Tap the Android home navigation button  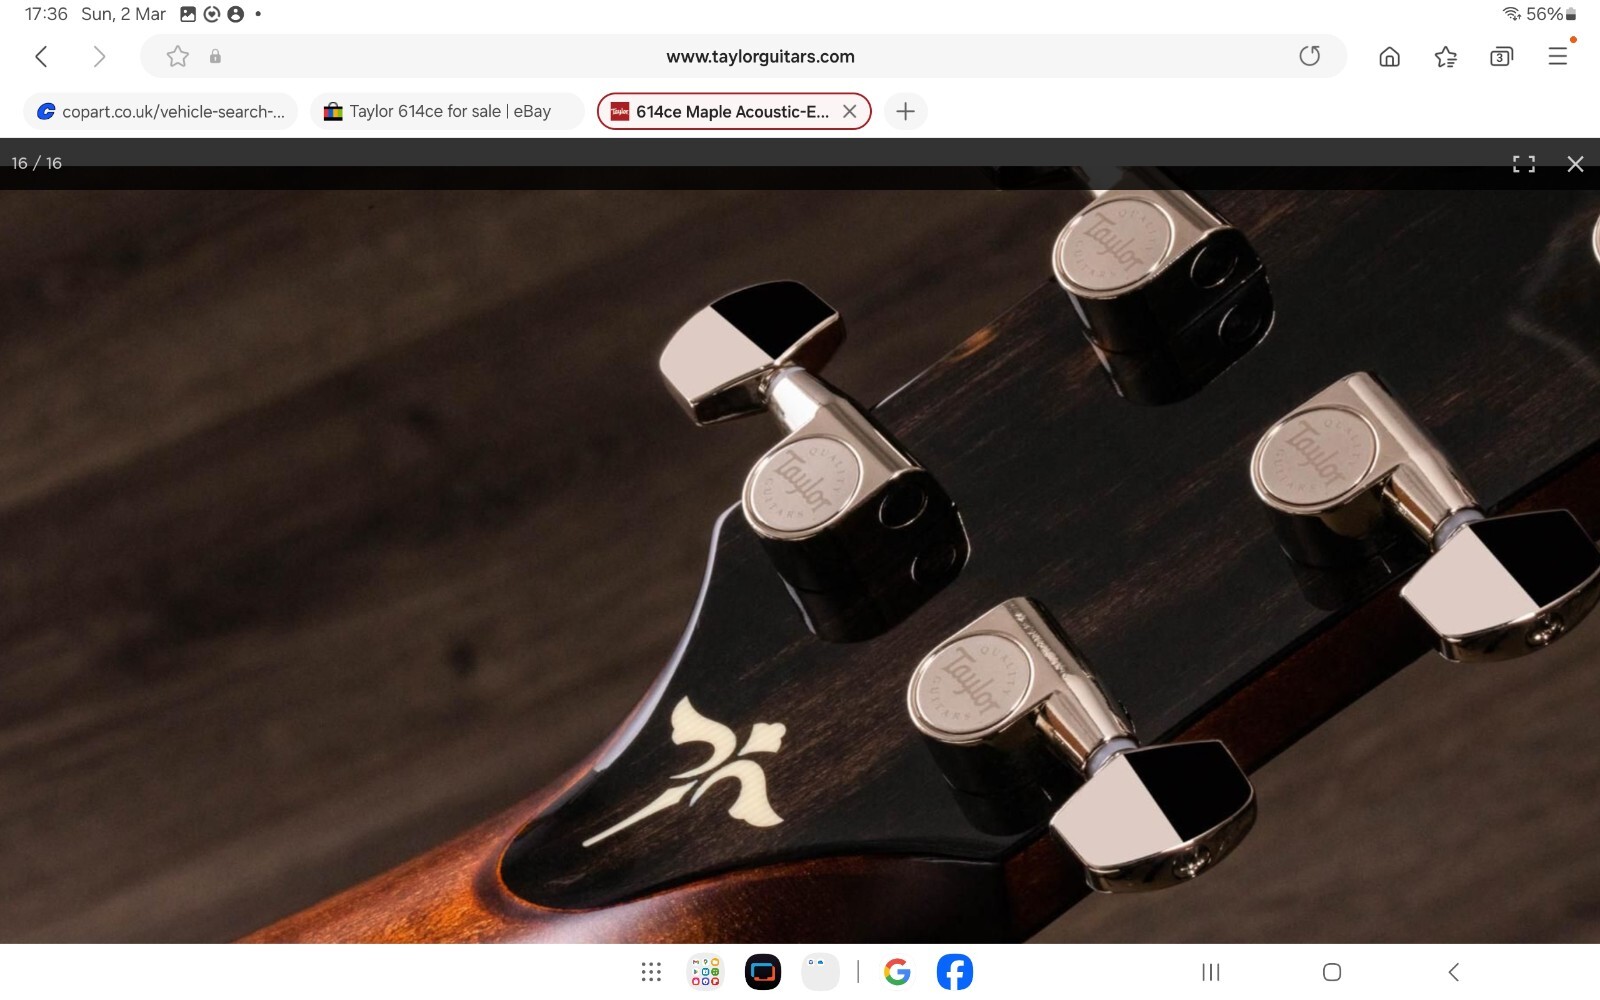pyautogui.click(x=1332, y=972)
